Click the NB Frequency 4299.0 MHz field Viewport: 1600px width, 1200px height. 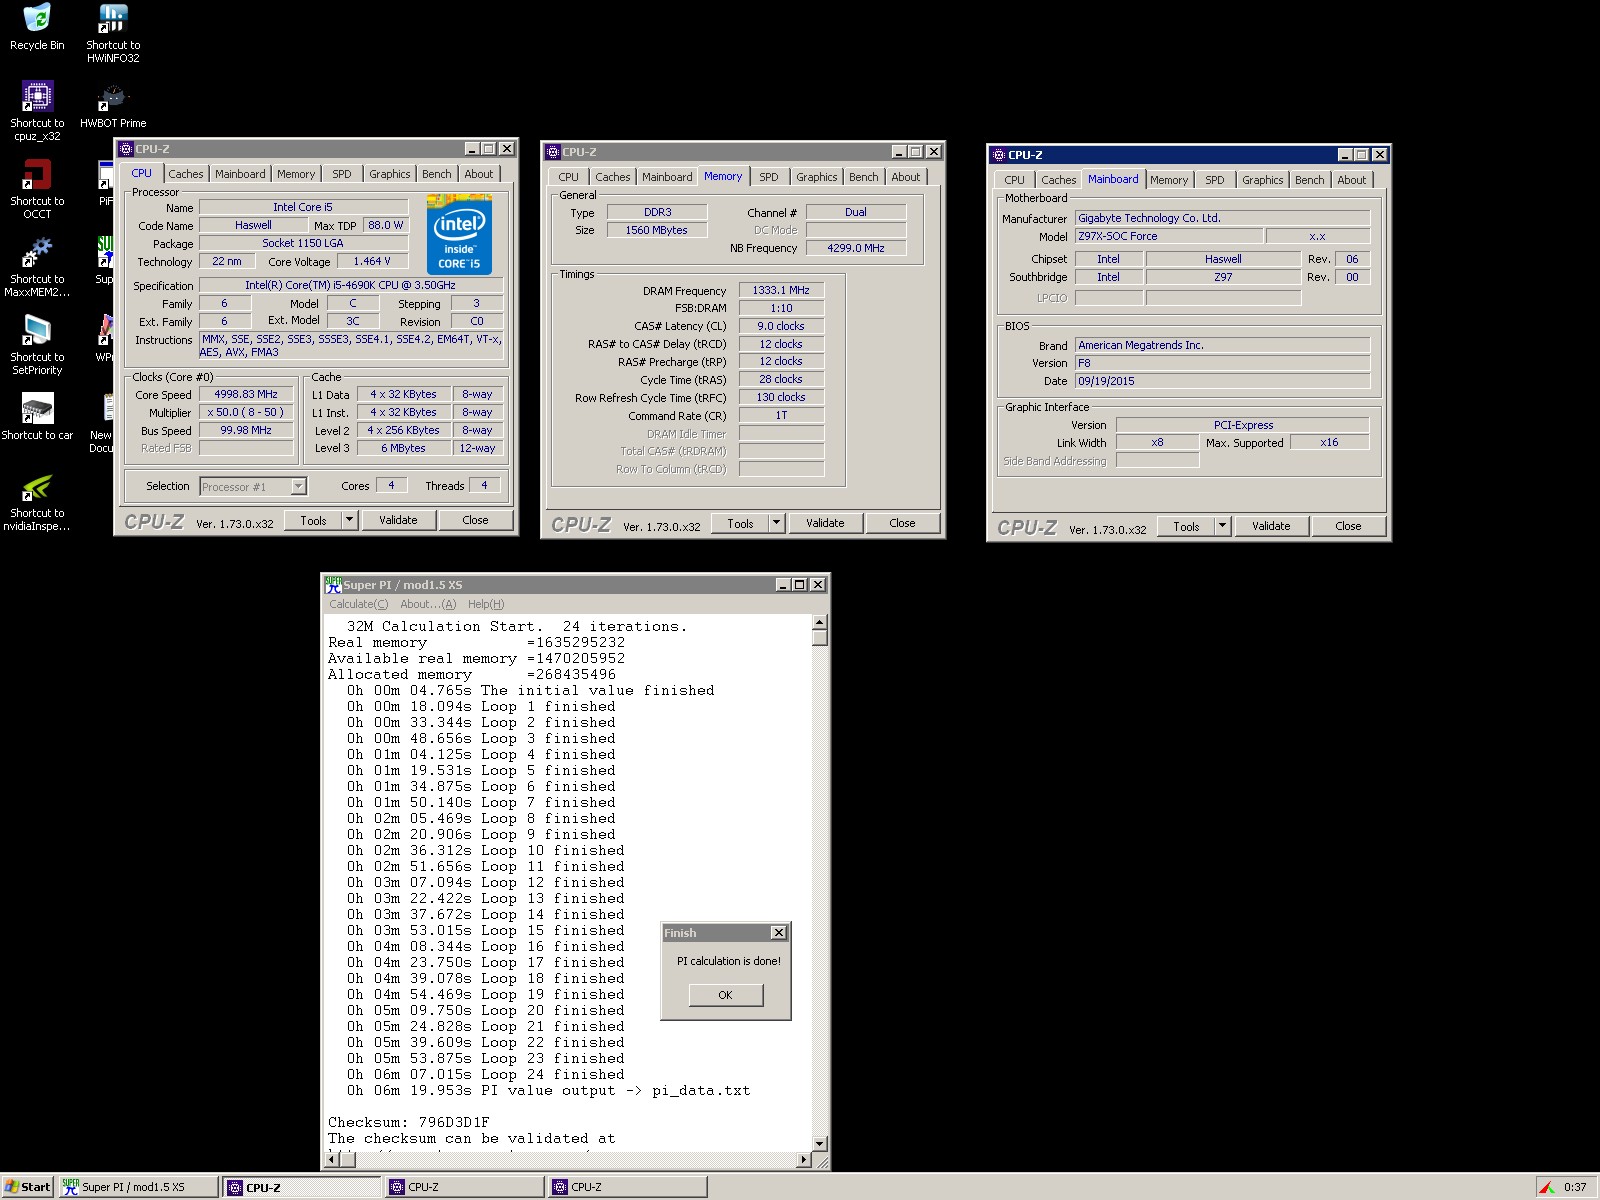856,248
